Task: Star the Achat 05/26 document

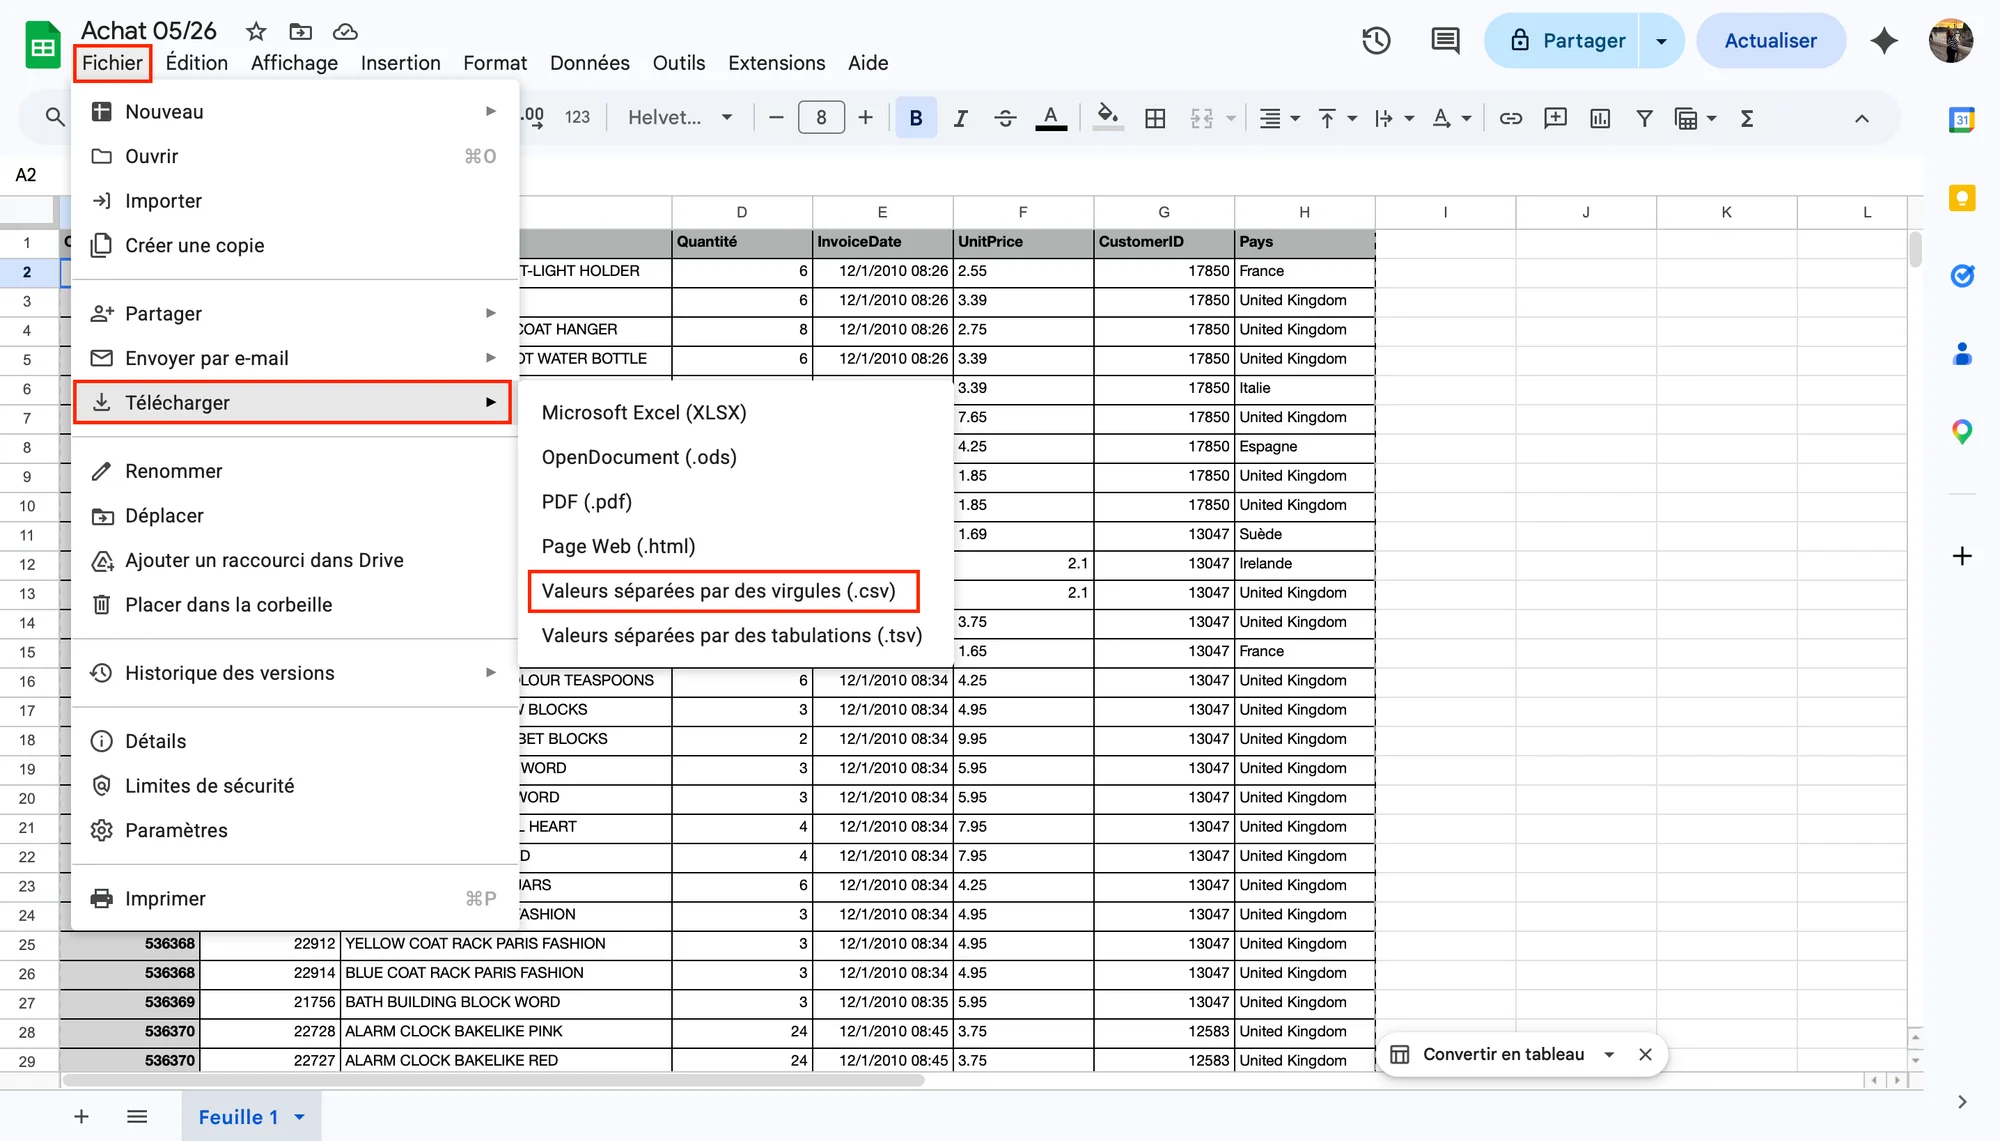Action: tap(256, 31)
